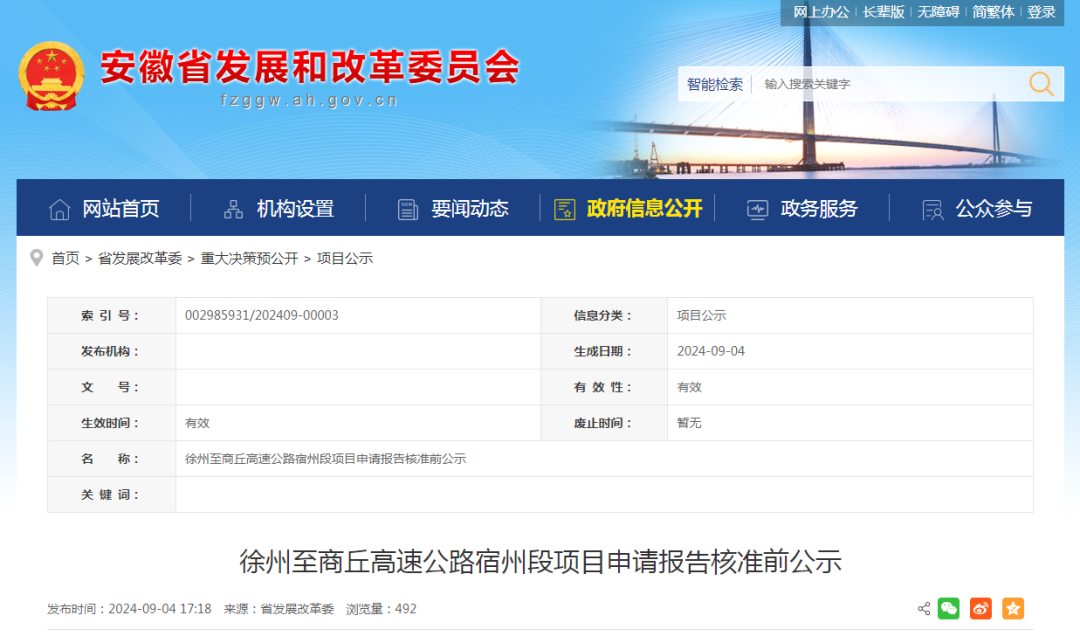The image size is (1080, 643).
Task: Click the document icon beside 要闻动态
Action: tap(407, 208)
